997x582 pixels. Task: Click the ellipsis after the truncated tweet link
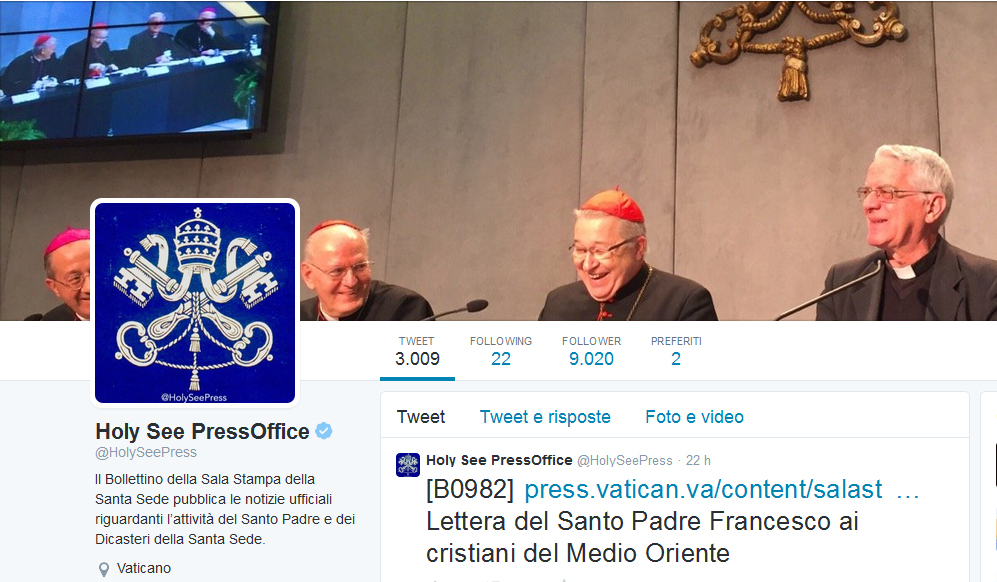907,491
